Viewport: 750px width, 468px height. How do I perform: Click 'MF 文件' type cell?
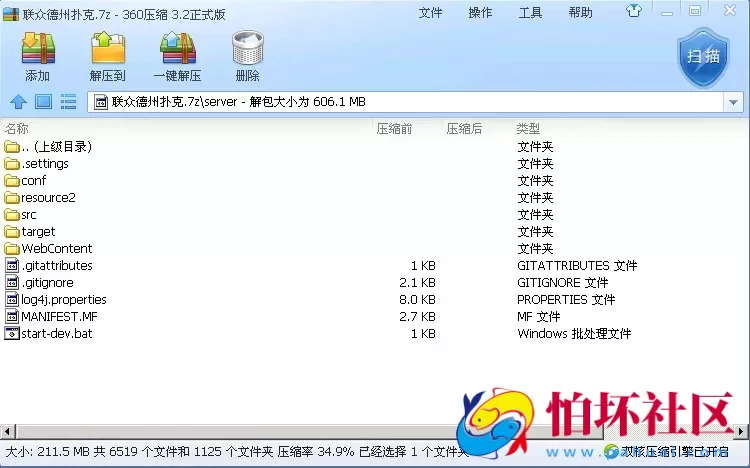[x=539, y=317]
